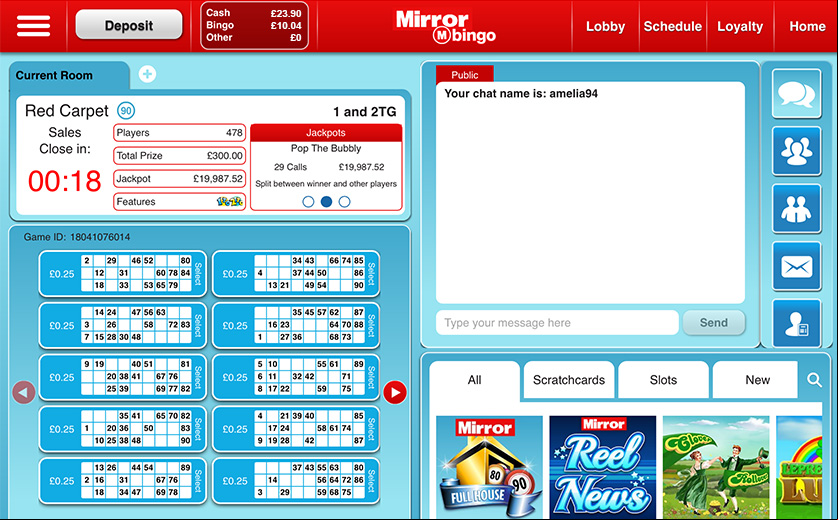Click the Deposit button
The height and width of the screenshot is (520, 838).
pos(129,25)
